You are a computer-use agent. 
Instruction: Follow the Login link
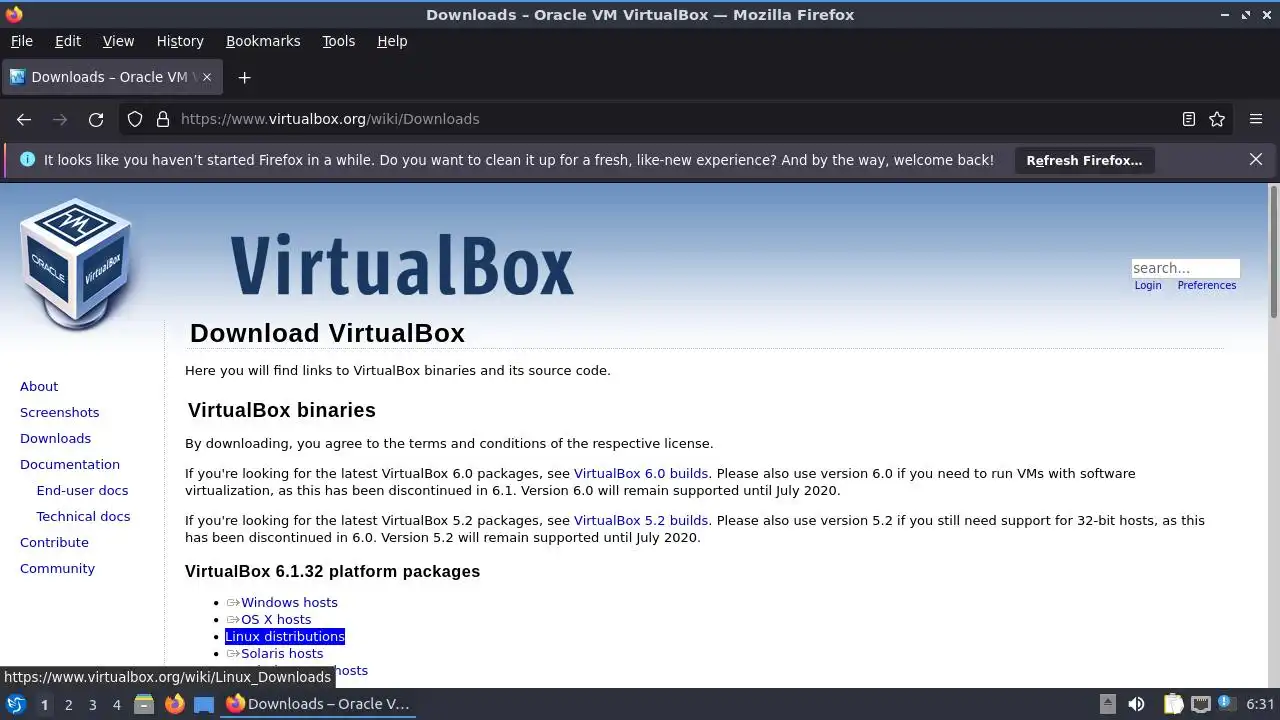(x=1148, y=285)
